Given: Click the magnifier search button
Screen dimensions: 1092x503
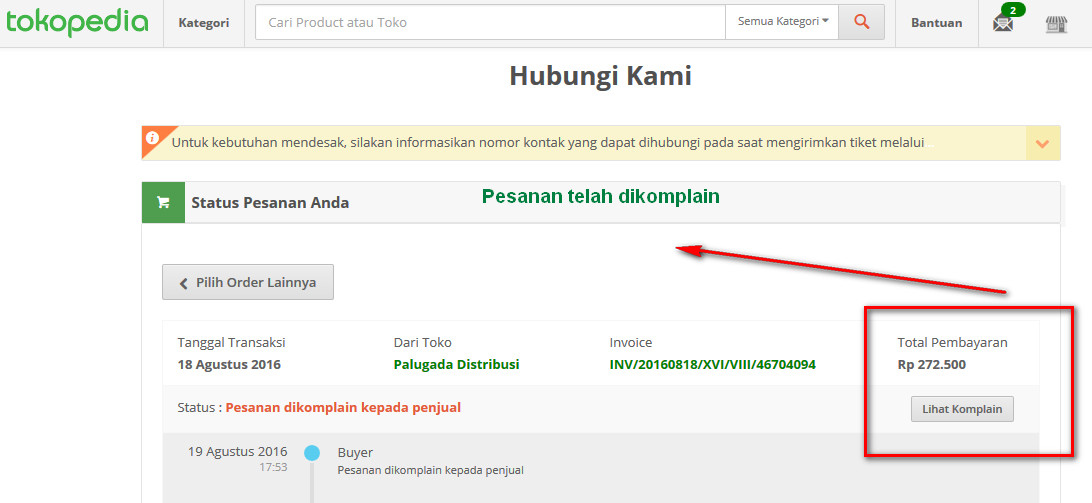Looking at the screenshot, I should click(861, 22).
